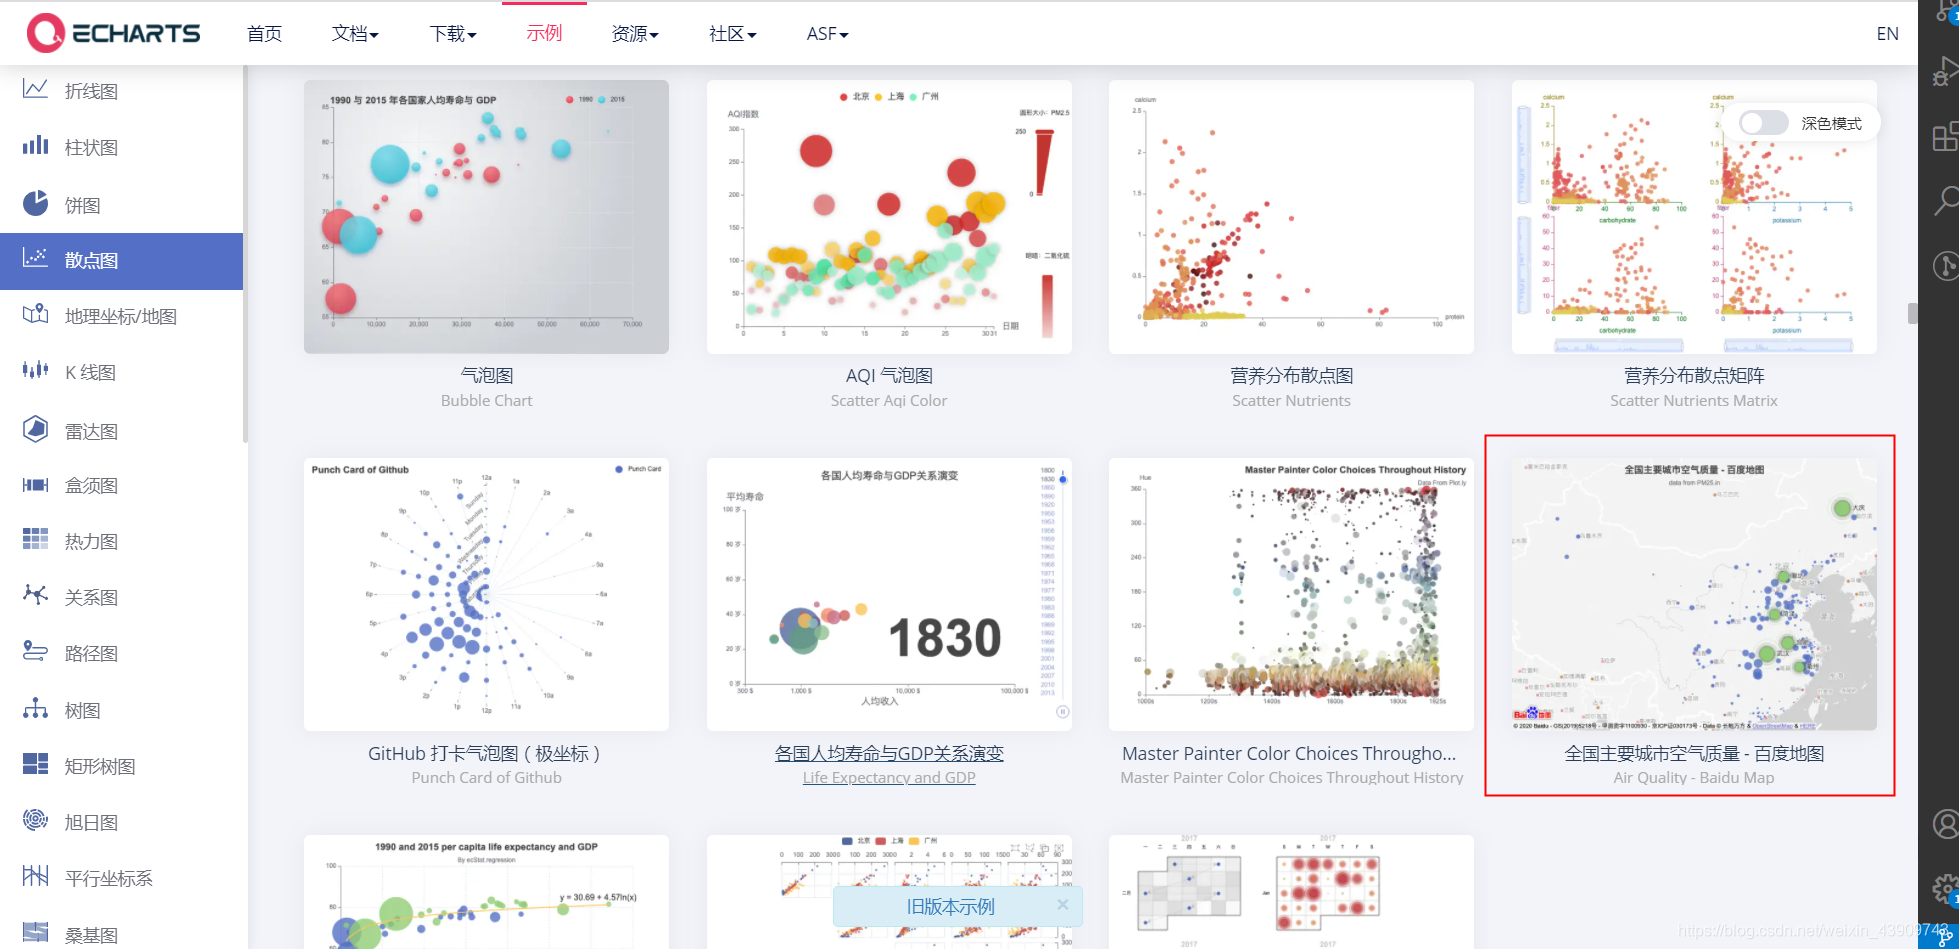Select the candlestick icon K 线图
The width and height of the screenshot is (1959, 949).
[36, 371]
